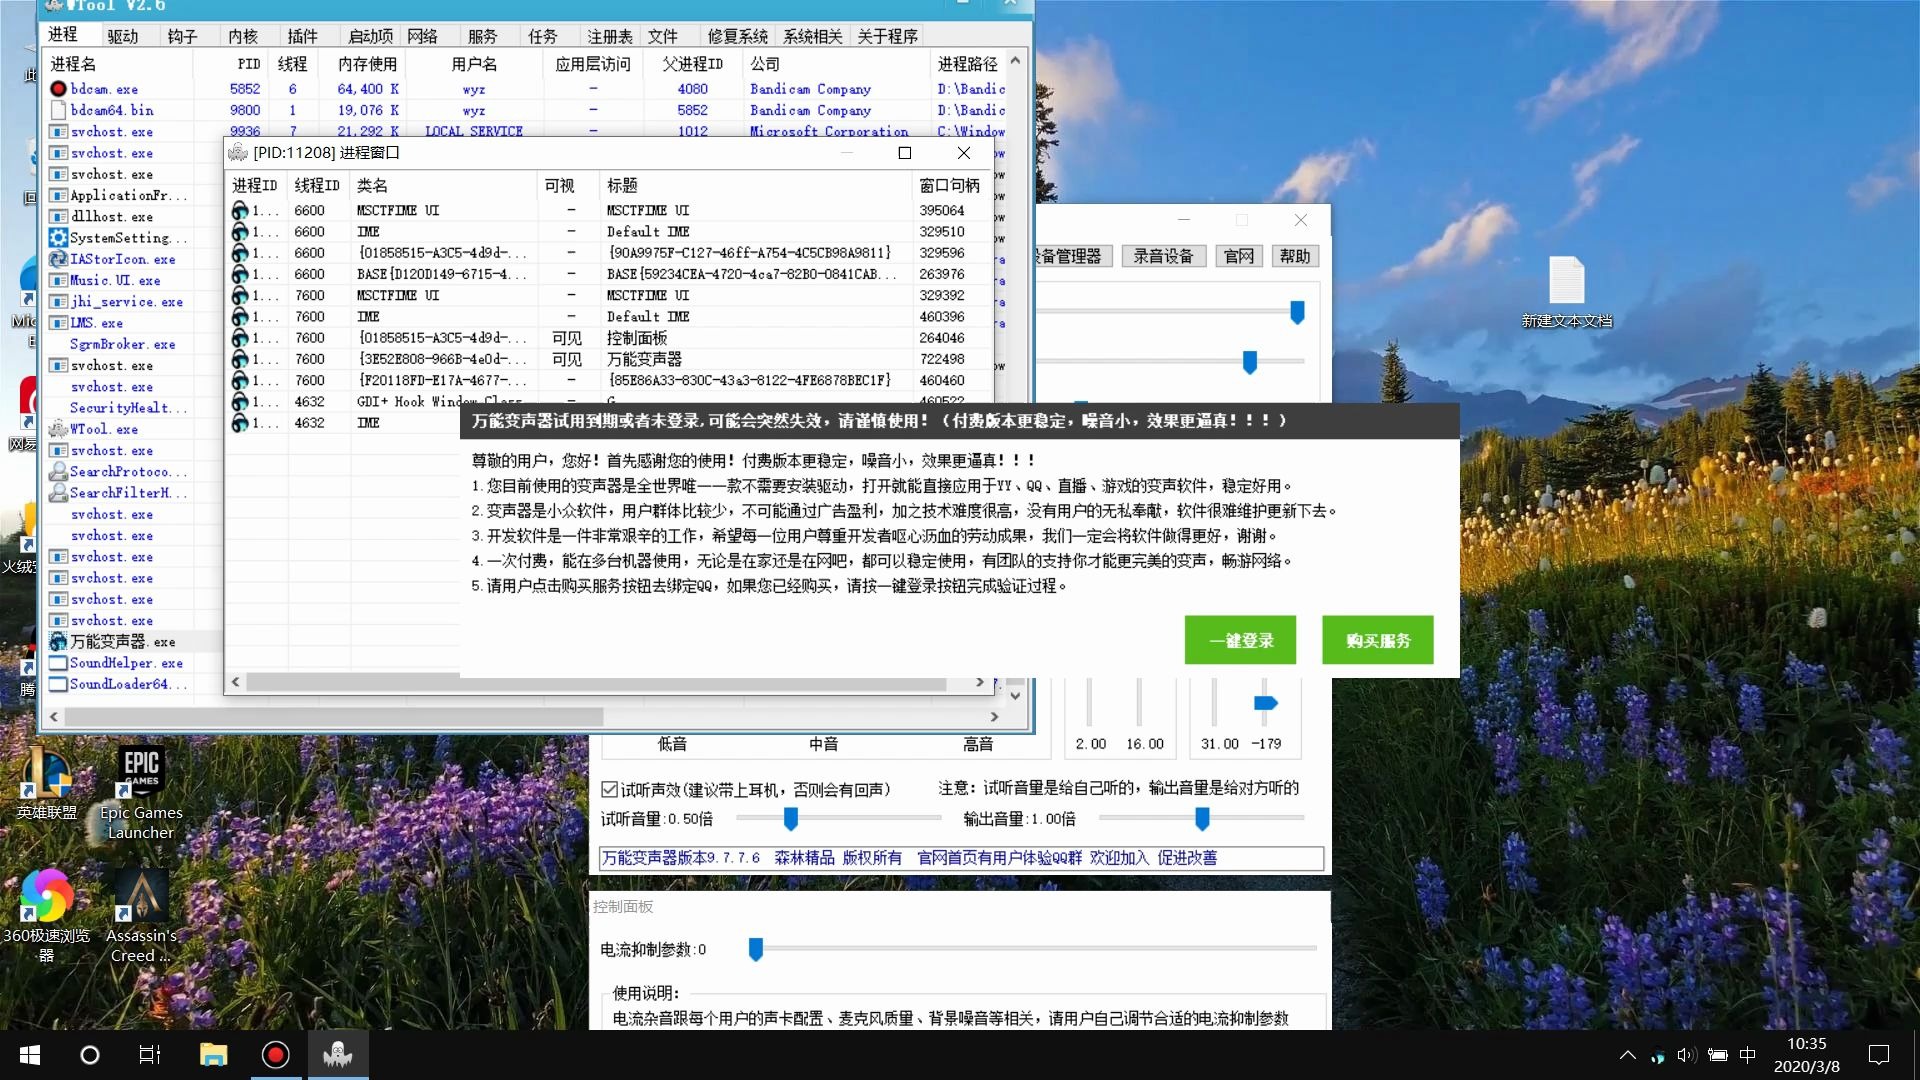Maximize the 进程窗口 dialog
The image size is (1920, 1080).
(x=905, y=153)
